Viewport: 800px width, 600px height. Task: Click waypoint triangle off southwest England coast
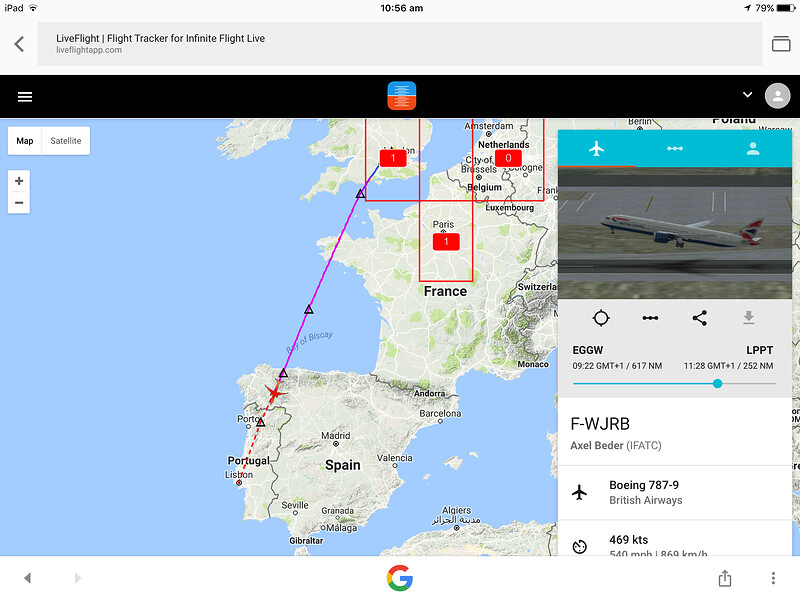(x=360, y=193)
